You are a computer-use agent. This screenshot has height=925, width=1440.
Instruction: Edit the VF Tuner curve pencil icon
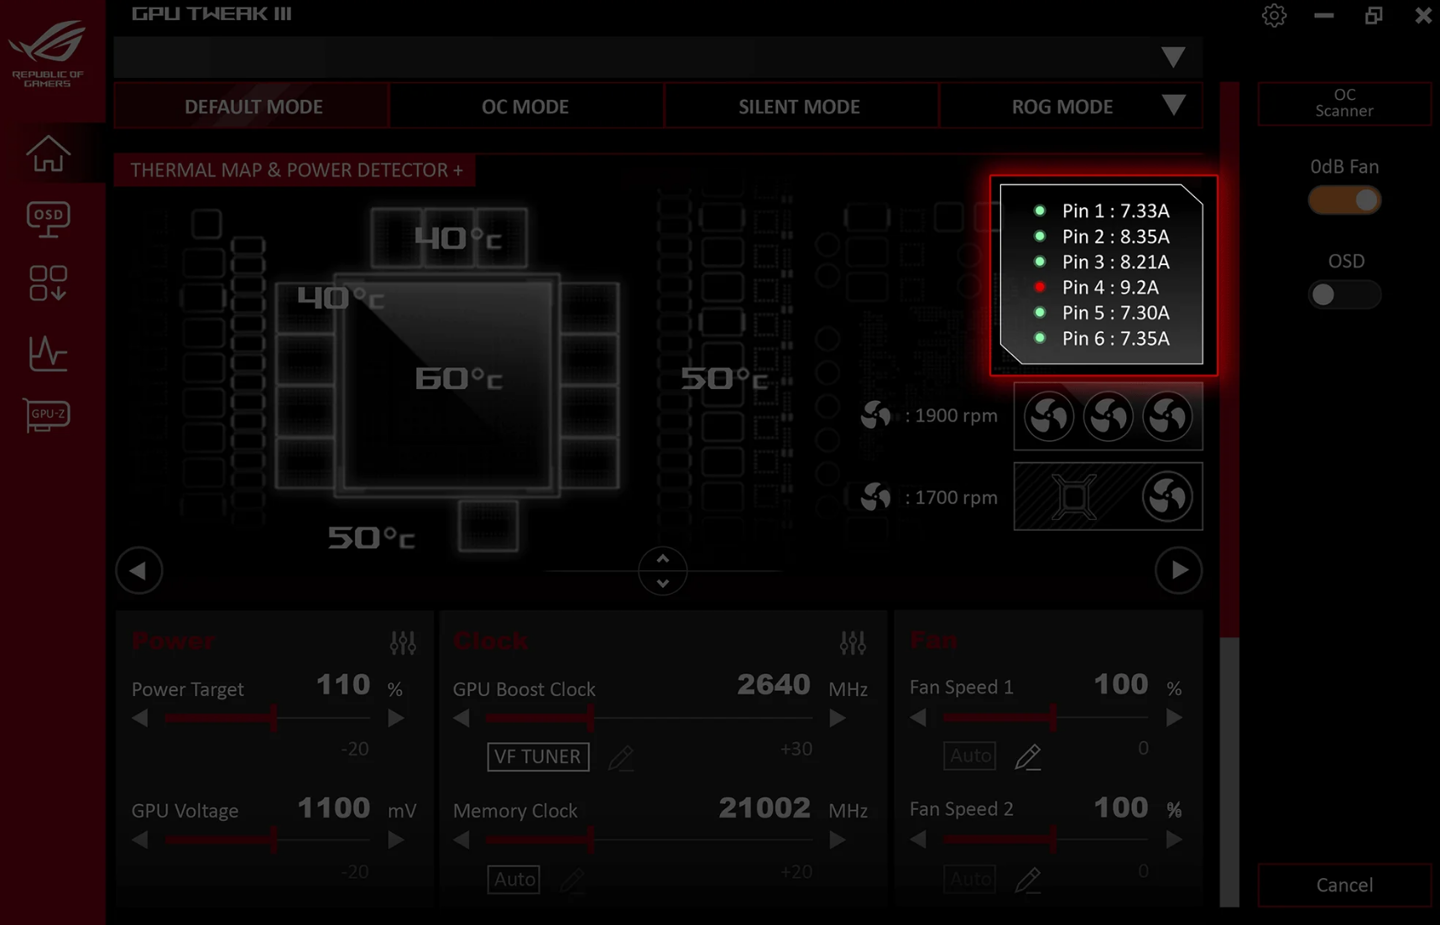pyautogui.click(x=621, y=758)
